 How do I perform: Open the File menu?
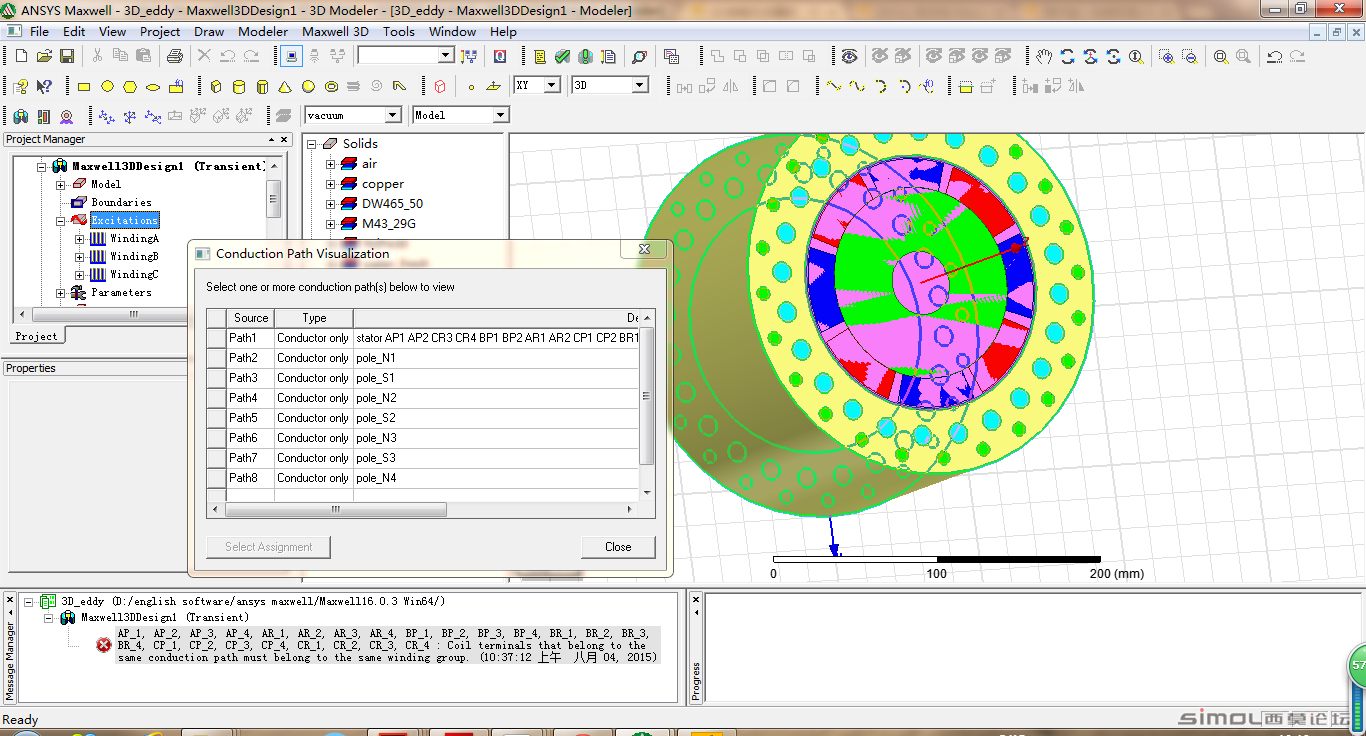(39, 32)
